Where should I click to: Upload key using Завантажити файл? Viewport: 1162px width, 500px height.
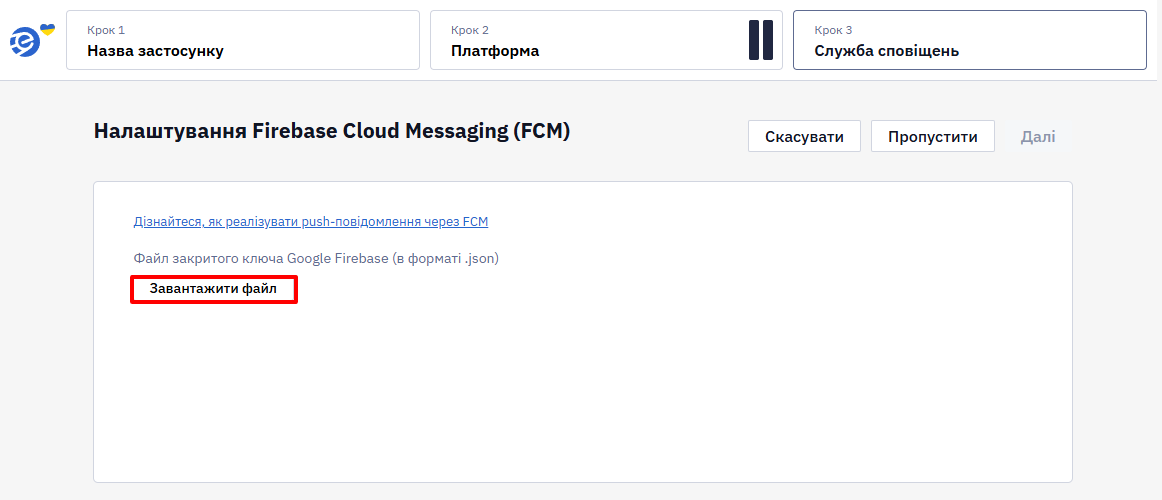click(x=213, y=289)
